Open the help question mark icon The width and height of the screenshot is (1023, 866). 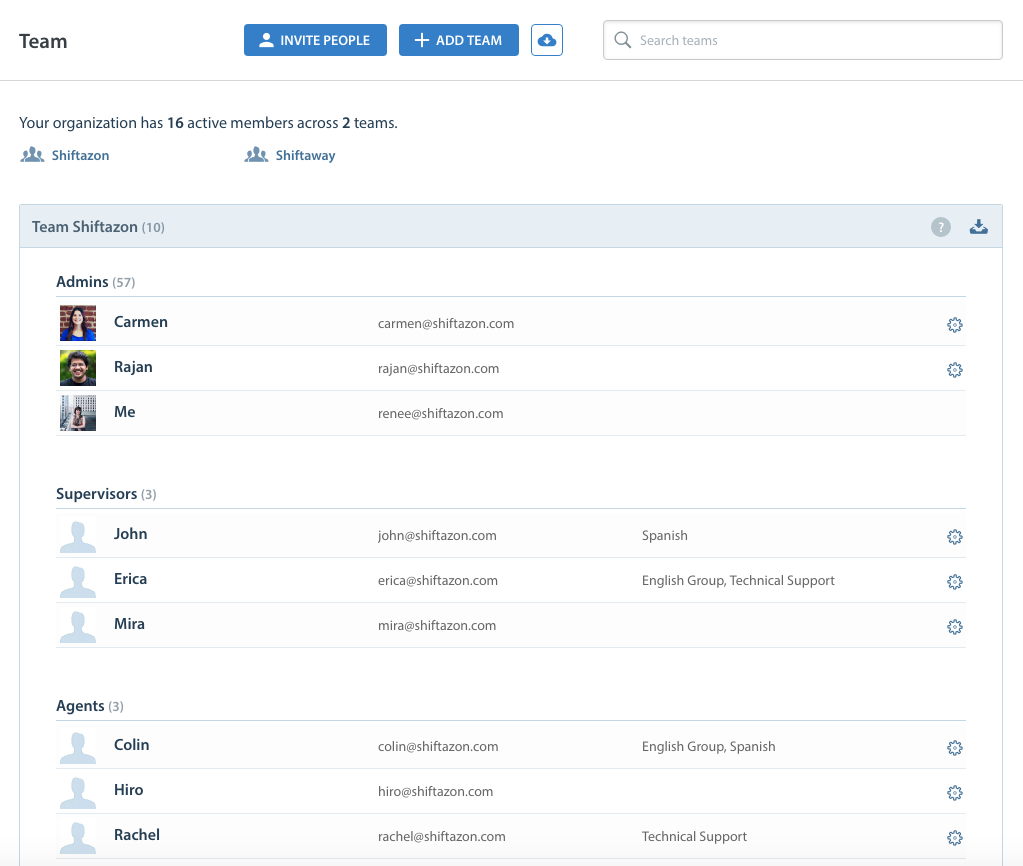point(940,227)
